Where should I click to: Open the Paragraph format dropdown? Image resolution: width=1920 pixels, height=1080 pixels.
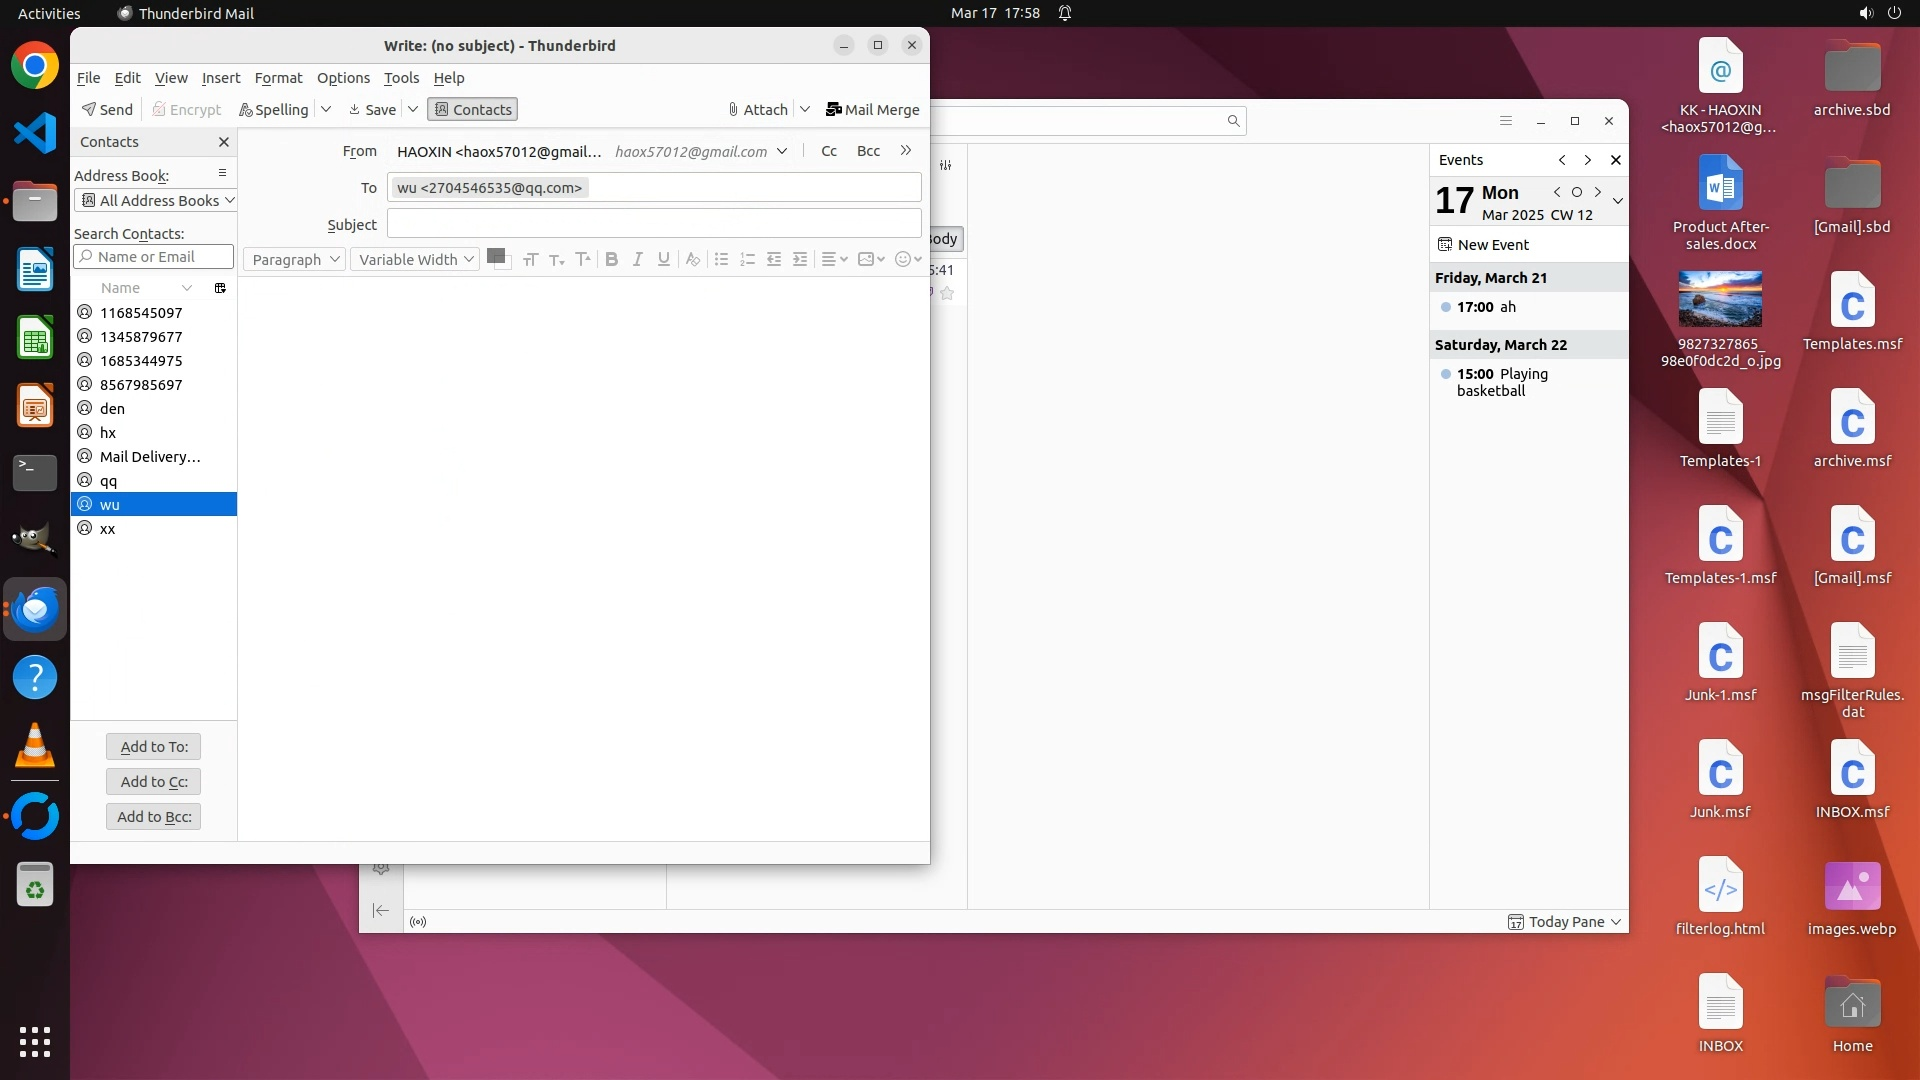[x=294, y=259]
